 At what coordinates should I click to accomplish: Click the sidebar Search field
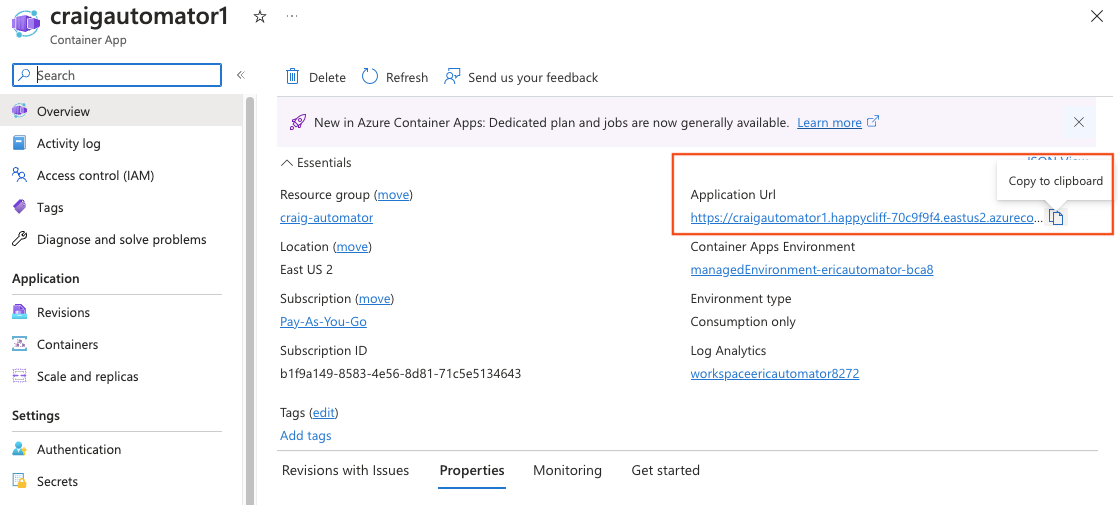(x=125, y=75)
